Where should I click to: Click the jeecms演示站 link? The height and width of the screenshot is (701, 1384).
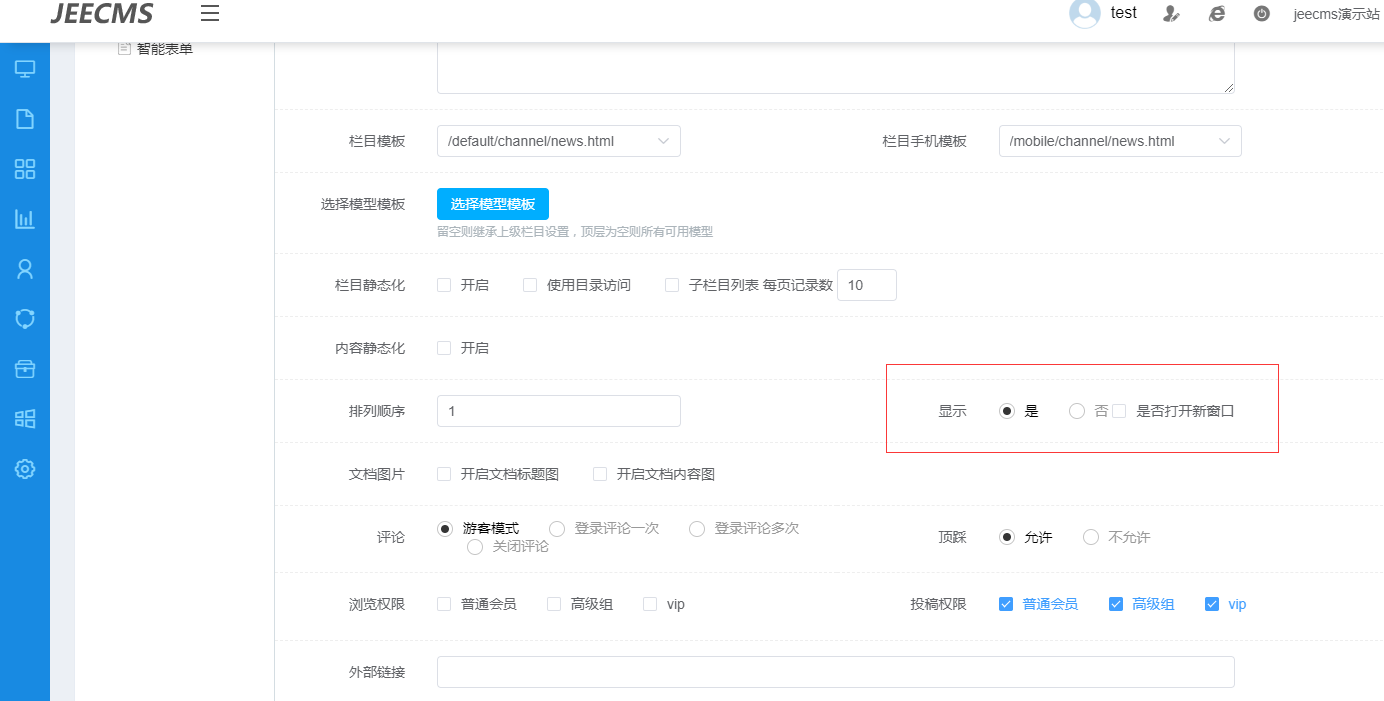(1336, 14)
